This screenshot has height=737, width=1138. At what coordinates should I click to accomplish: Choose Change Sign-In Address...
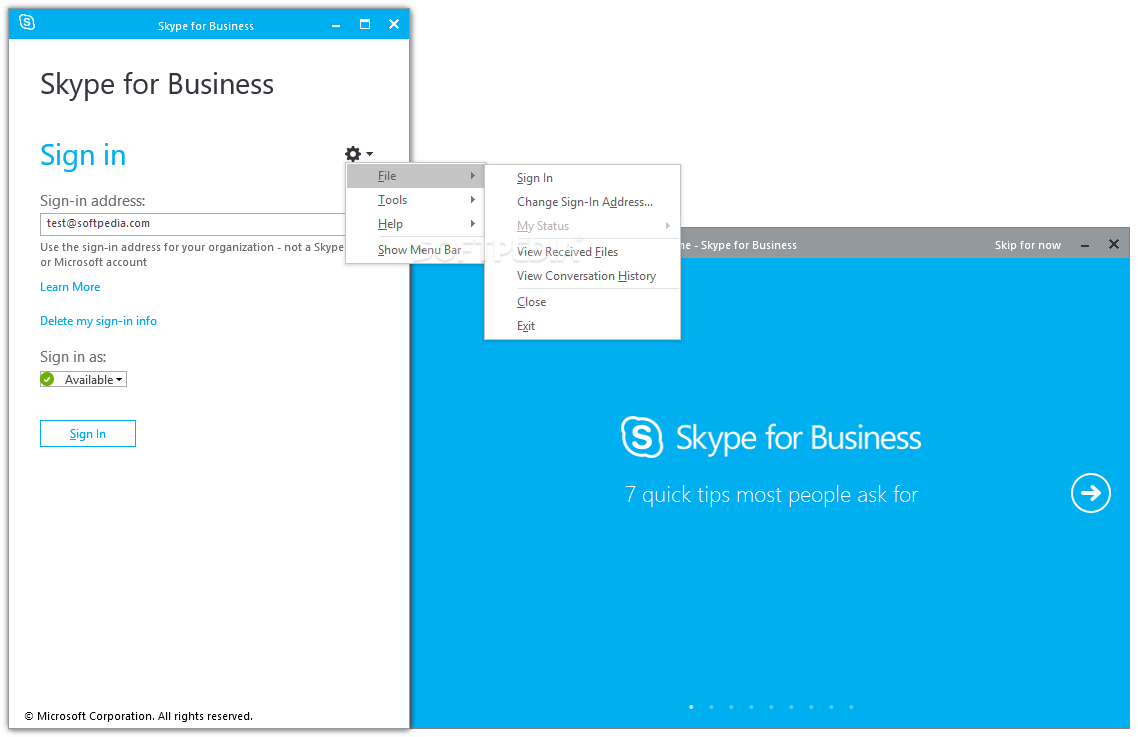coord(582,202)
